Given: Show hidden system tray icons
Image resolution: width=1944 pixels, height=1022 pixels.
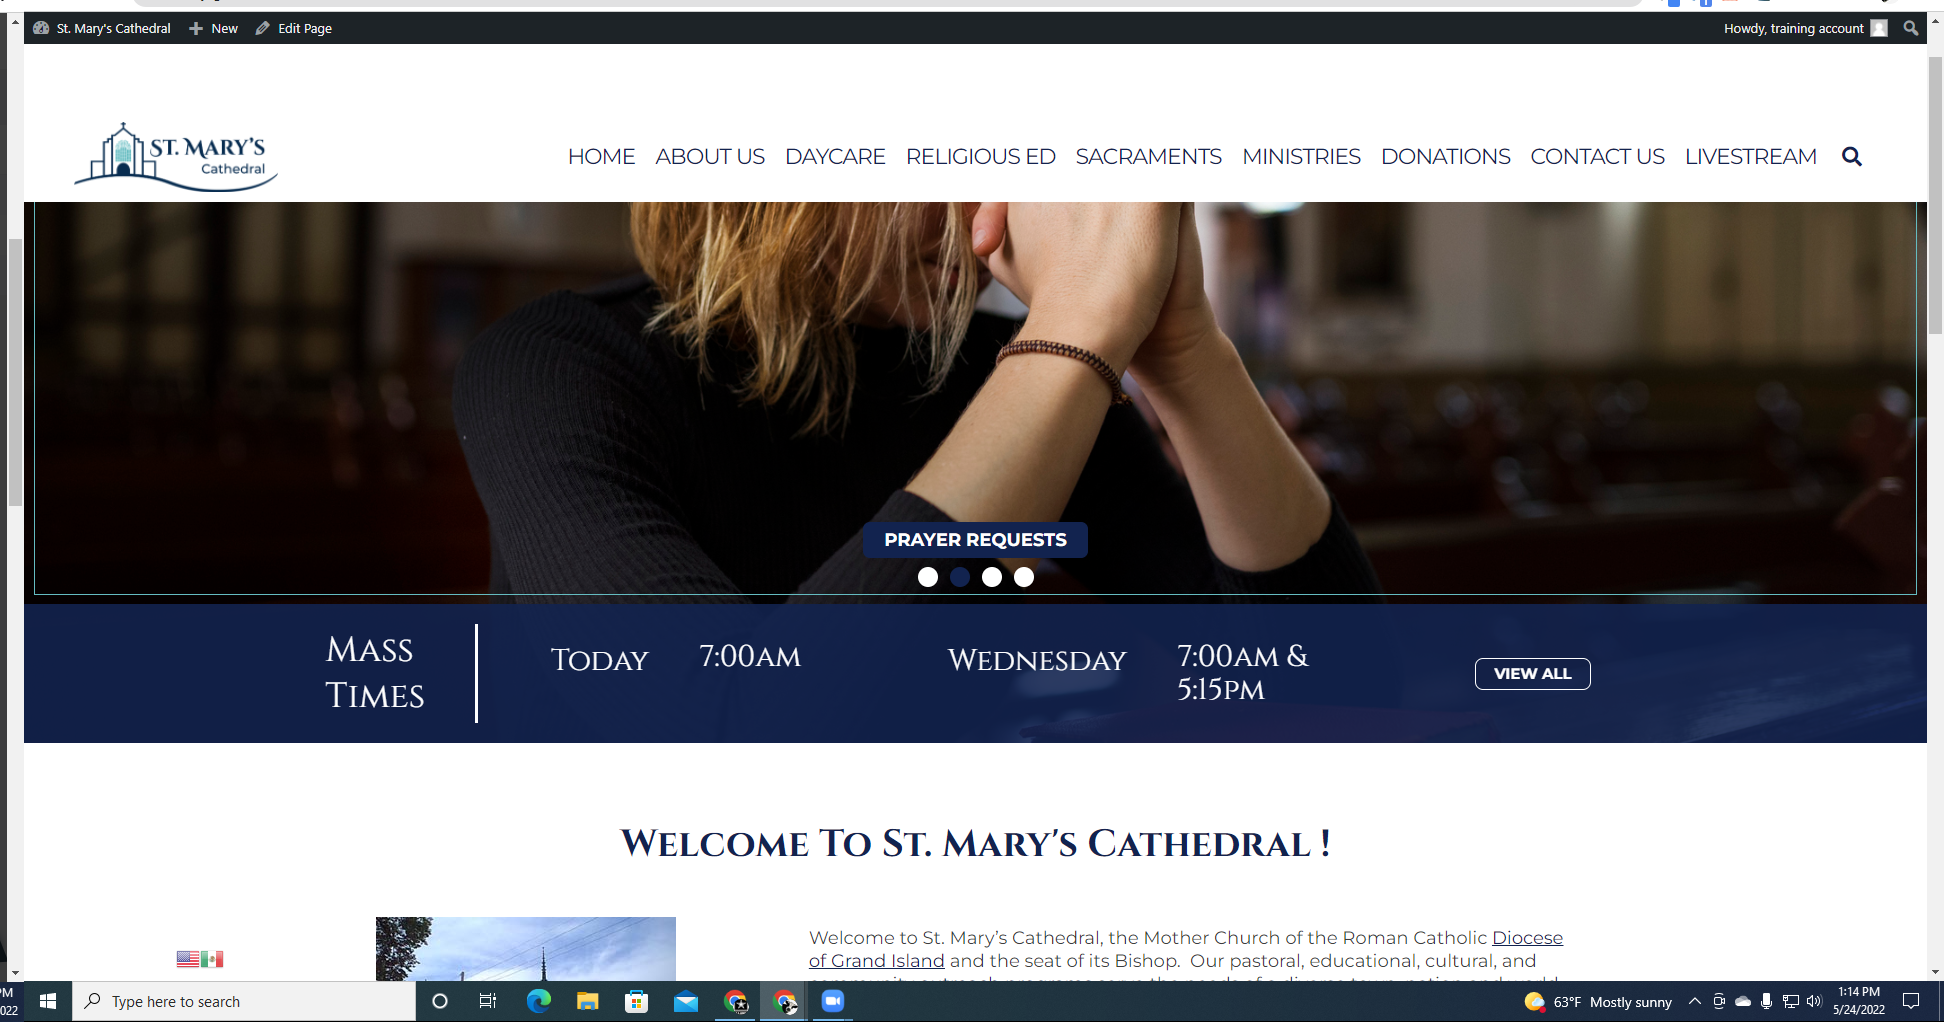Looking at the screenshot, I should point(1694,1001).
